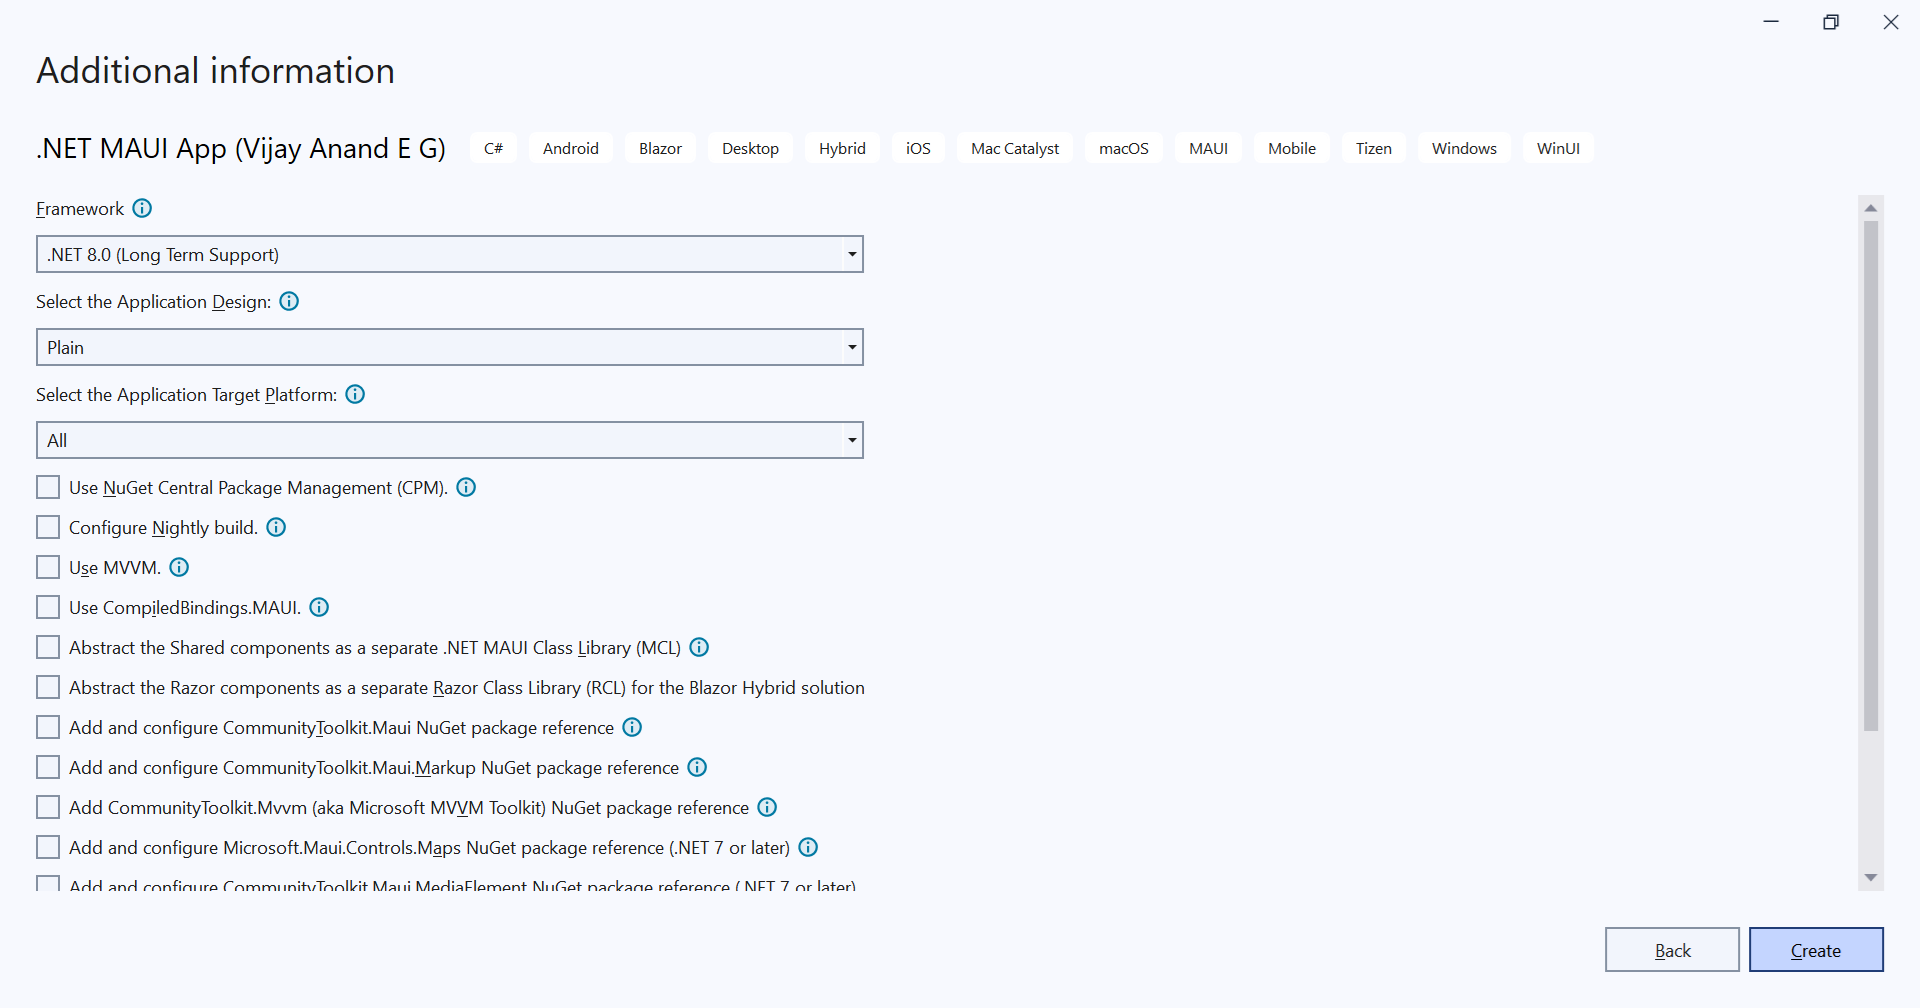Show info for CommunityToolkit.Mvvm package reference
Viewport: 1920px width, 1008px height.
pos(767,807)
